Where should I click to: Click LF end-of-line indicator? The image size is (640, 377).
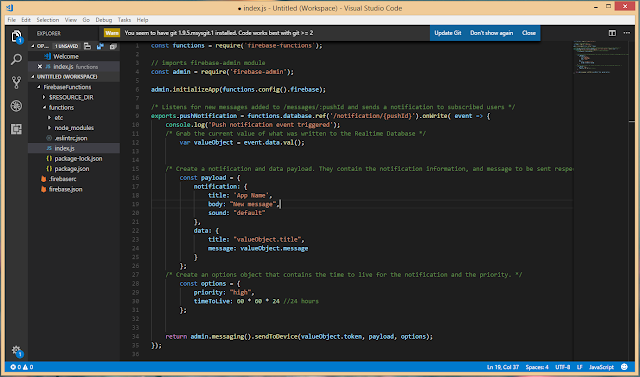pyautogui.click(x=579, y=367)
